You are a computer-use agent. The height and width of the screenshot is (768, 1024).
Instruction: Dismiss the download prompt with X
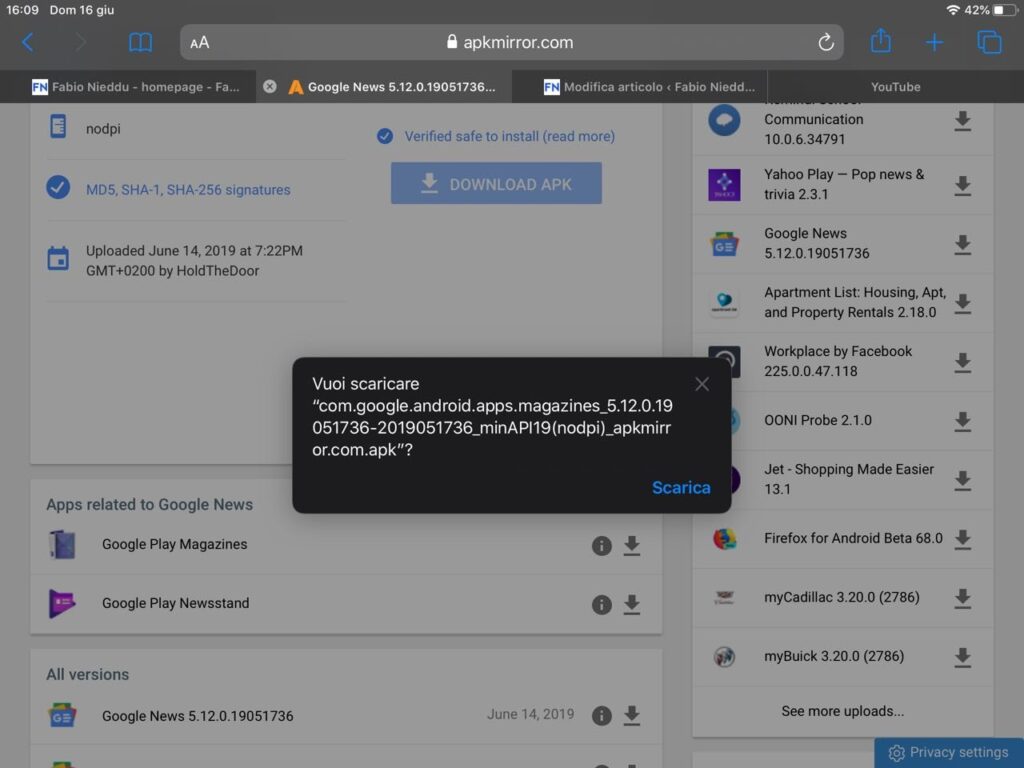[702, 384]
